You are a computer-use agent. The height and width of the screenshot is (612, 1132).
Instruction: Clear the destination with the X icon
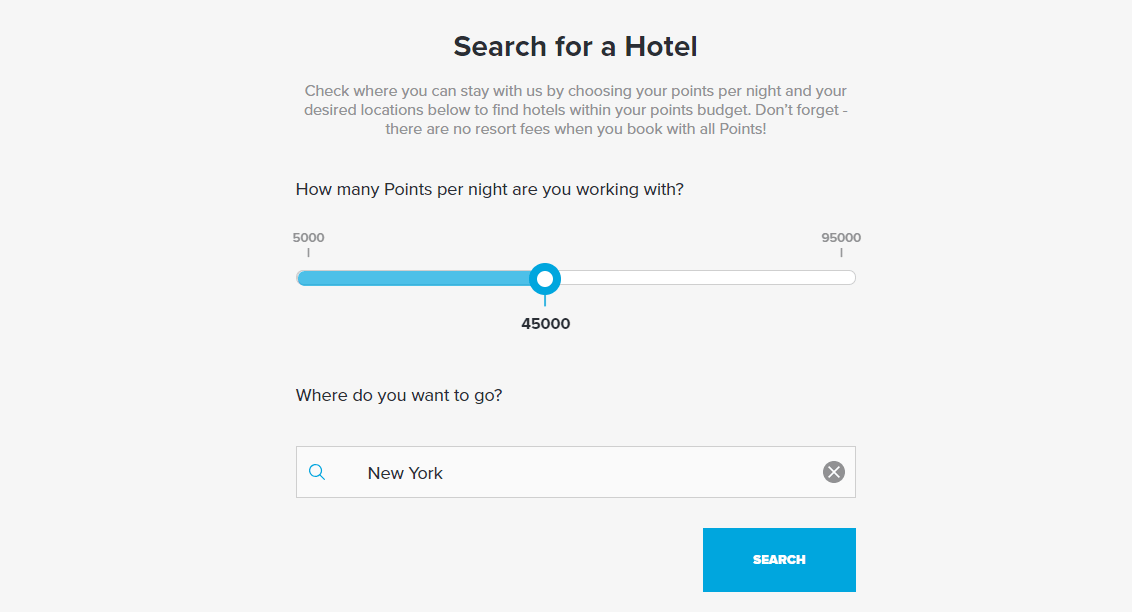coord(833,471)
